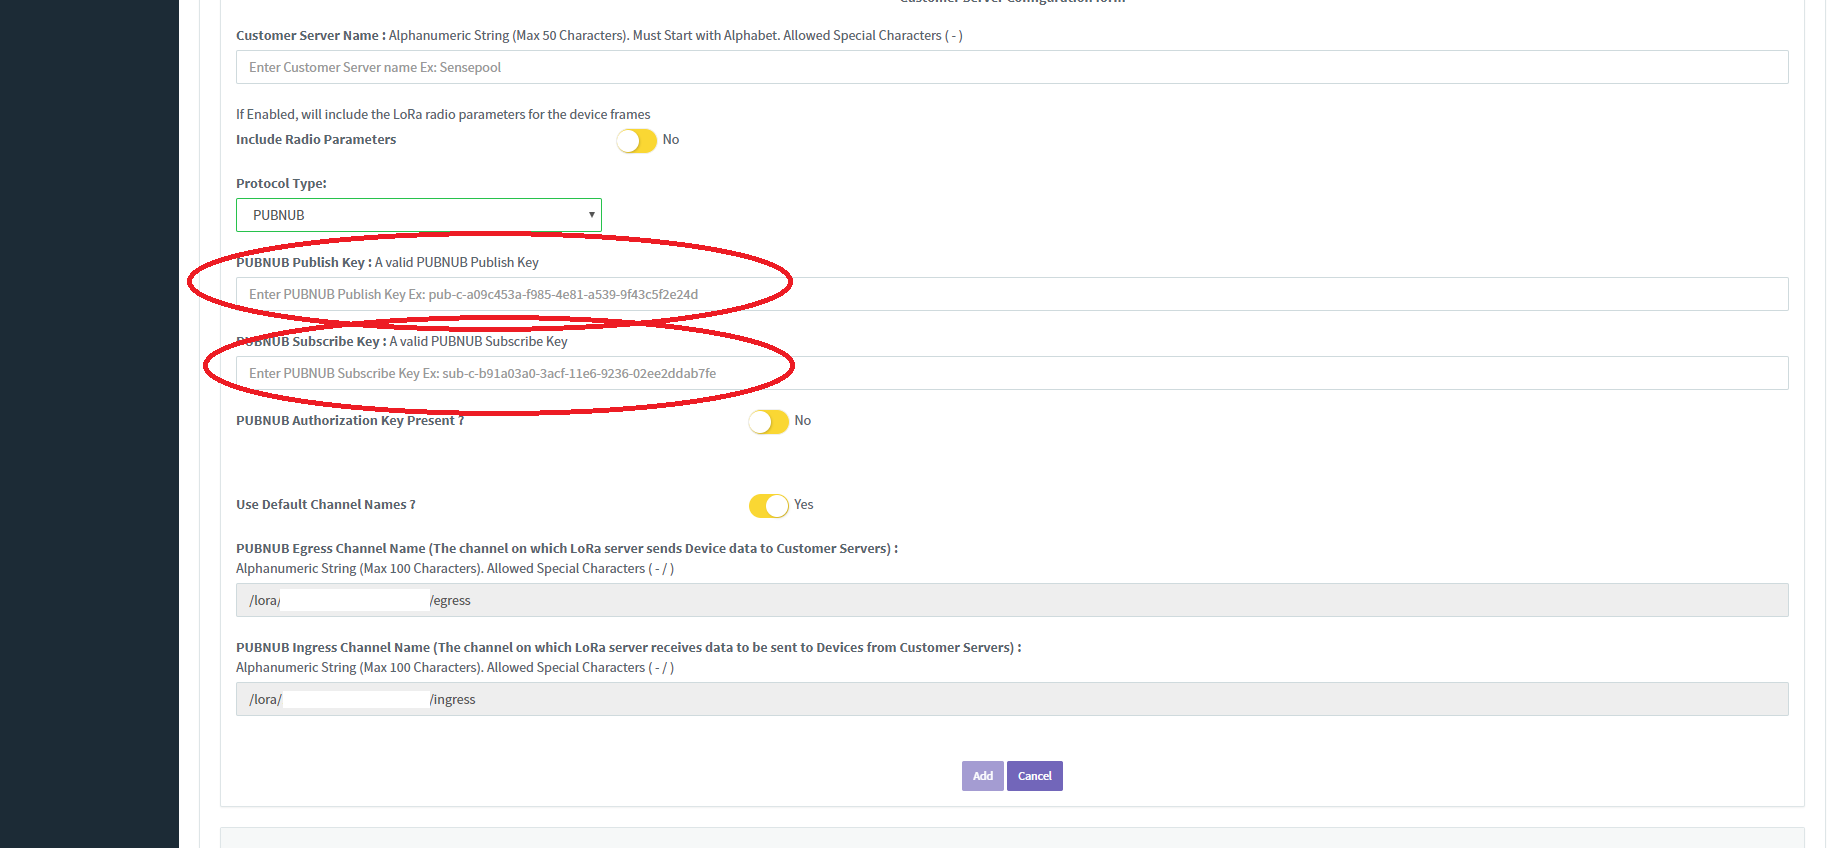Click the 'Protocol Type:' label
1841x848 pixels.
tap(281, 183)
